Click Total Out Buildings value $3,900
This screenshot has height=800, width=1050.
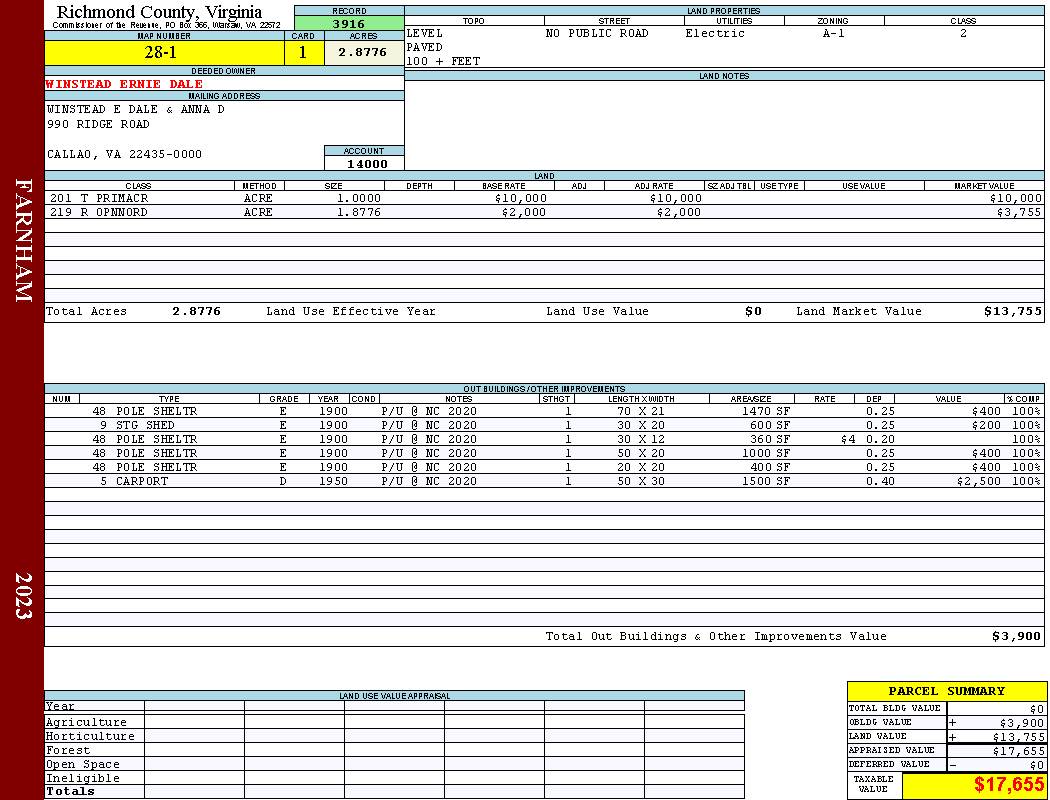1017,637
